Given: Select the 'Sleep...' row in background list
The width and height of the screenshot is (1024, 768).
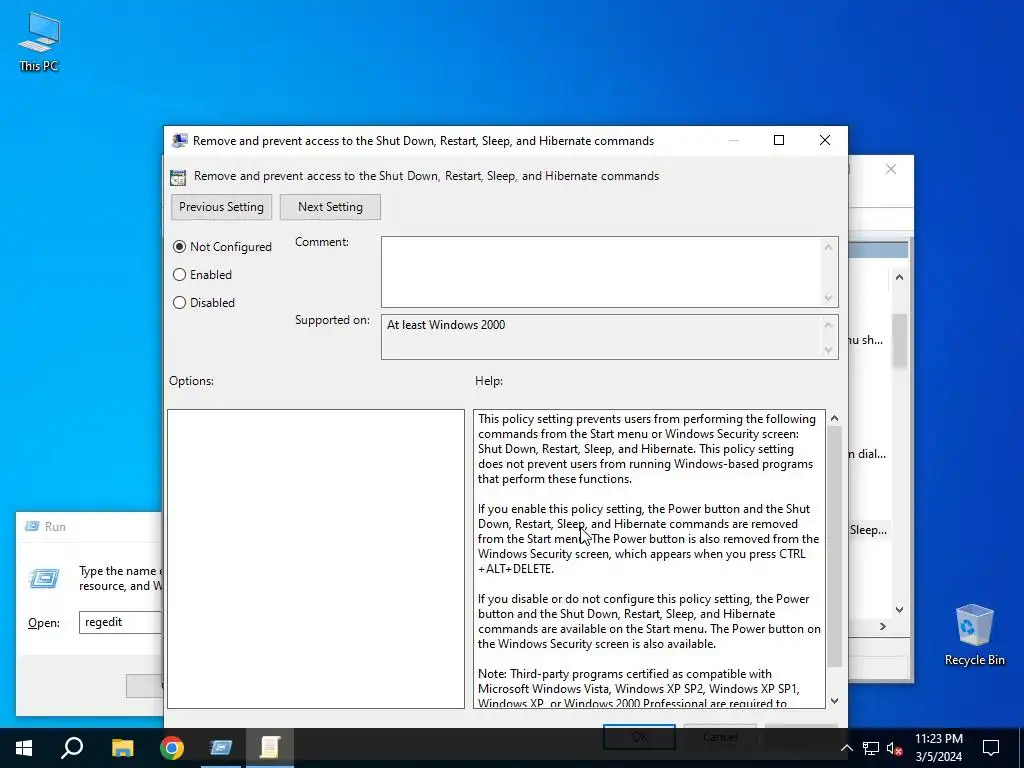Looking at the screenshot, I should [x=868, y=530].
